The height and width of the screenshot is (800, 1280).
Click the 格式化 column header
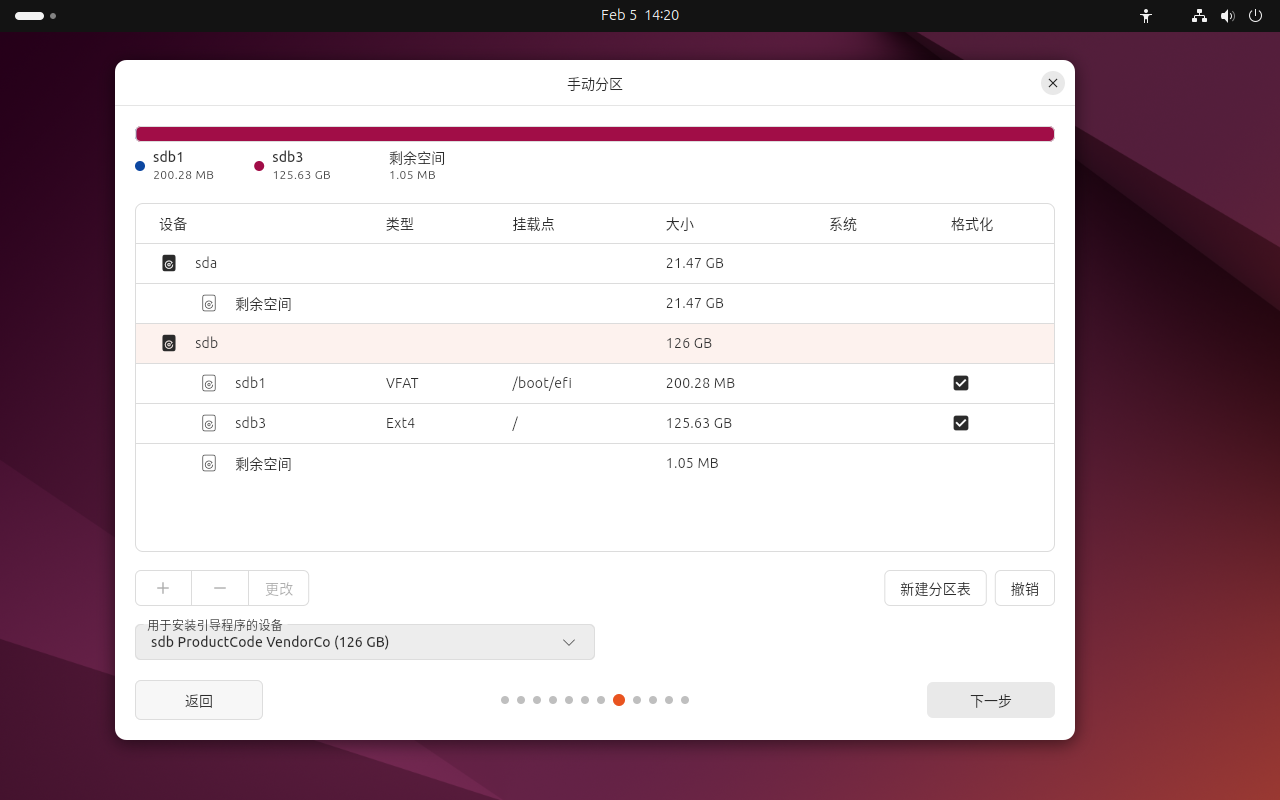(972, 224)
